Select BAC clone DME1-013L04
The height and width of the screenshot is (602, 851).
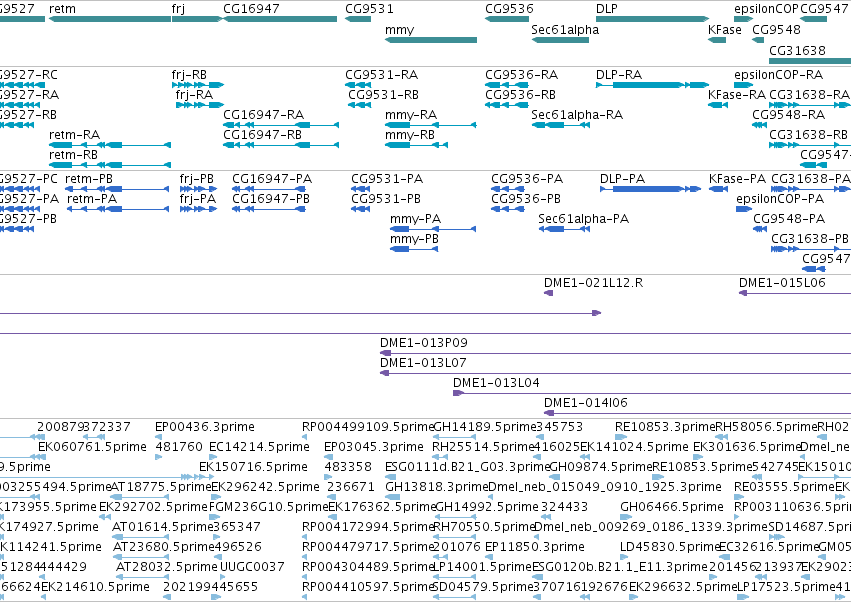coord(652,394)
